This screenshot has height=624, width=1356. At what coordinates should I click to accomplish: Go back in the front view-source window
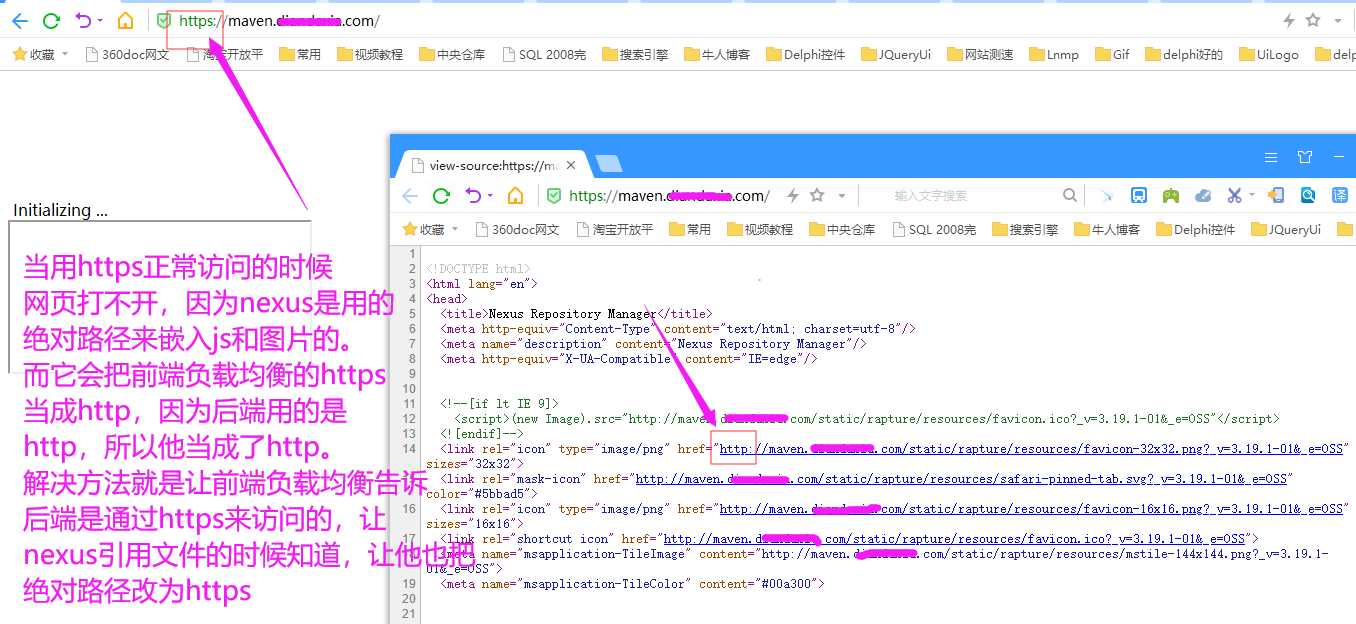tap(409, 195)
